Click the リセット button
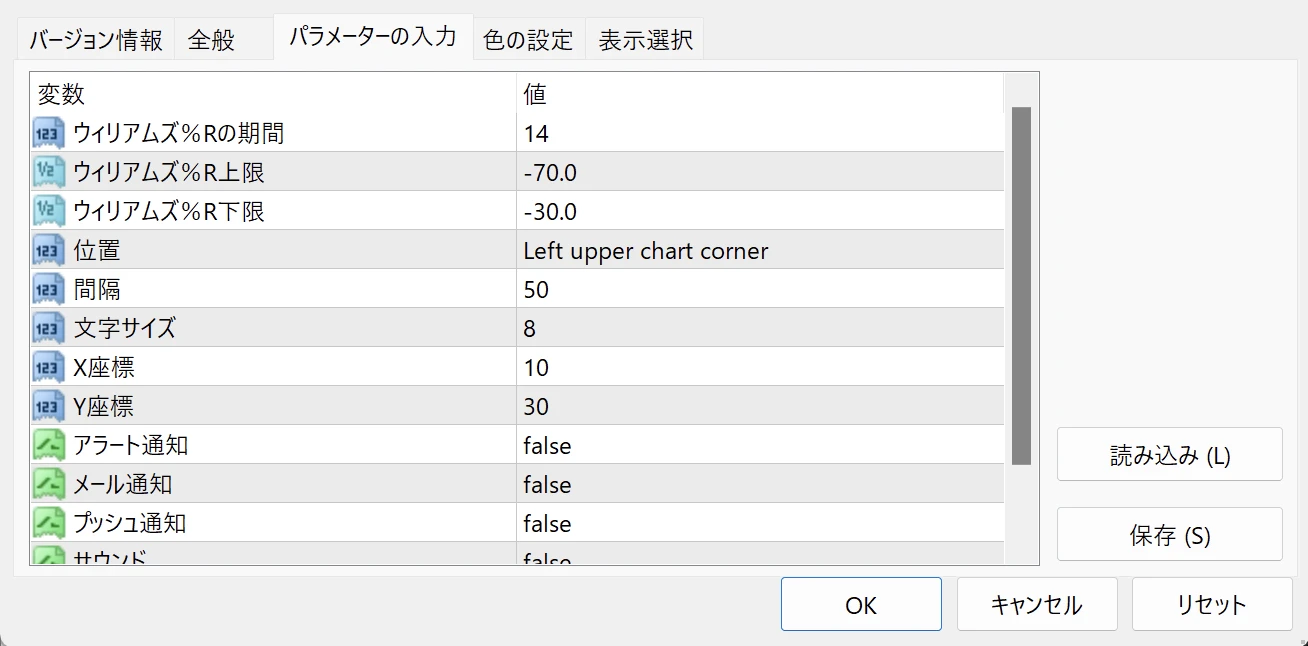Screen dimensions: 1308x646 point(1212,604)
